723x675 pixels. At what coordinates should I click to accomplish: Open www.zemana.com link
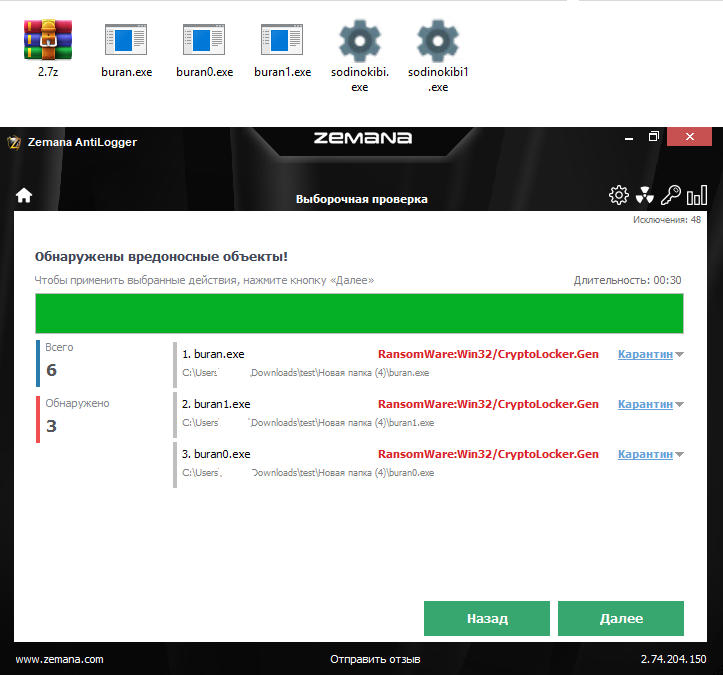59,659
